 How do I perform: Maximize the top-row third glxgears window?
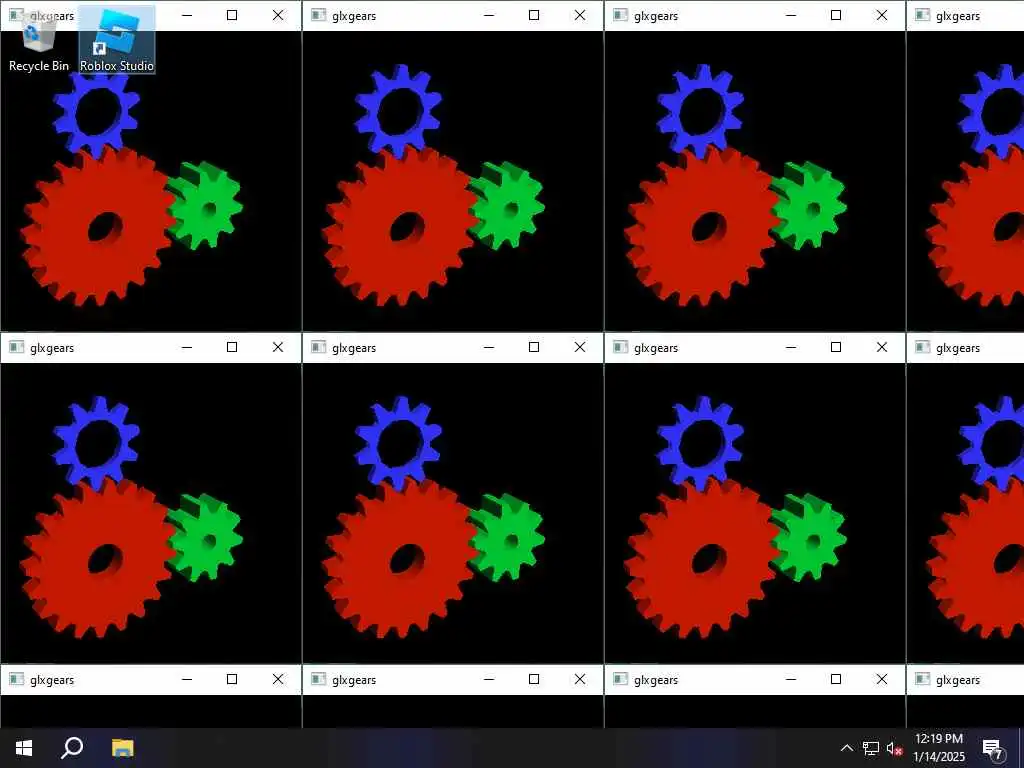[x=836, y=15]
